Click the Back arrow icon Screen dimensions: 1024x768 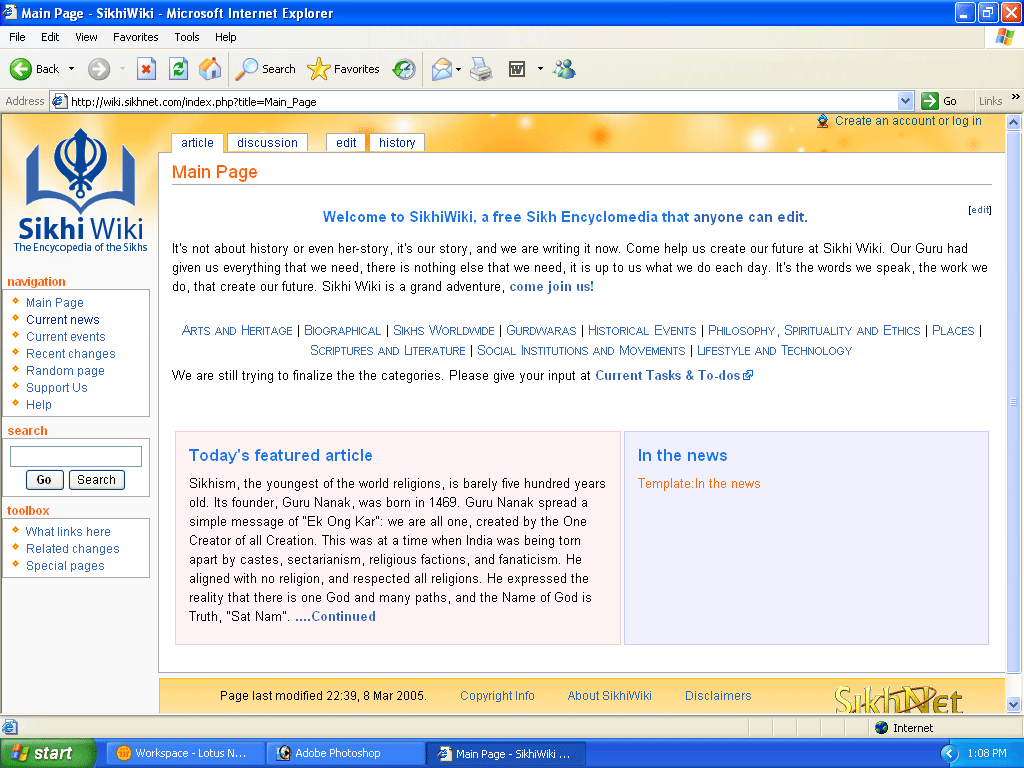(x=20, y=69)
